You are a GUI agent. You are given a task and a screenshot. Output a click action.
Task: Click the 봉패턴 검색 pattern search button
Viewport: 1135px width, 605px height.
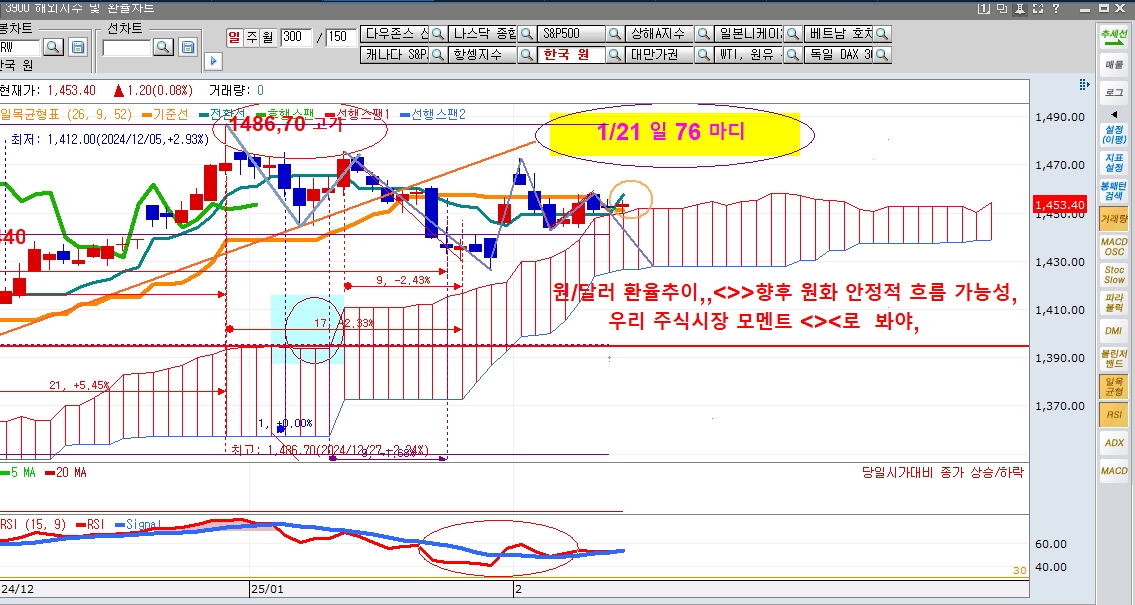click(1112, 189)
